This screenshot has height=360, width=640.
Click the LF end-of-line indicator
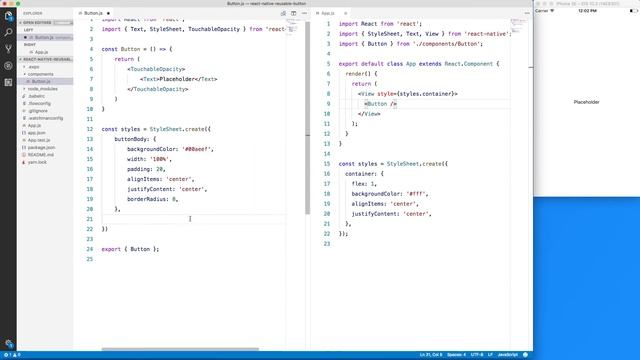(x=490, y=355)
